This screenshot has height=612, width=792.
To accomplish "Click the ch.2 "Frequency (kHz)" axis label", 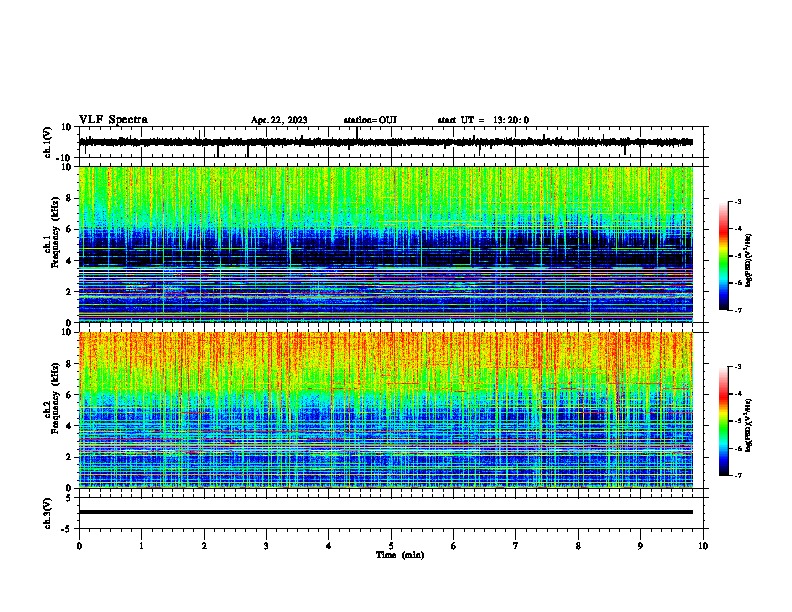I will point(55,398).
